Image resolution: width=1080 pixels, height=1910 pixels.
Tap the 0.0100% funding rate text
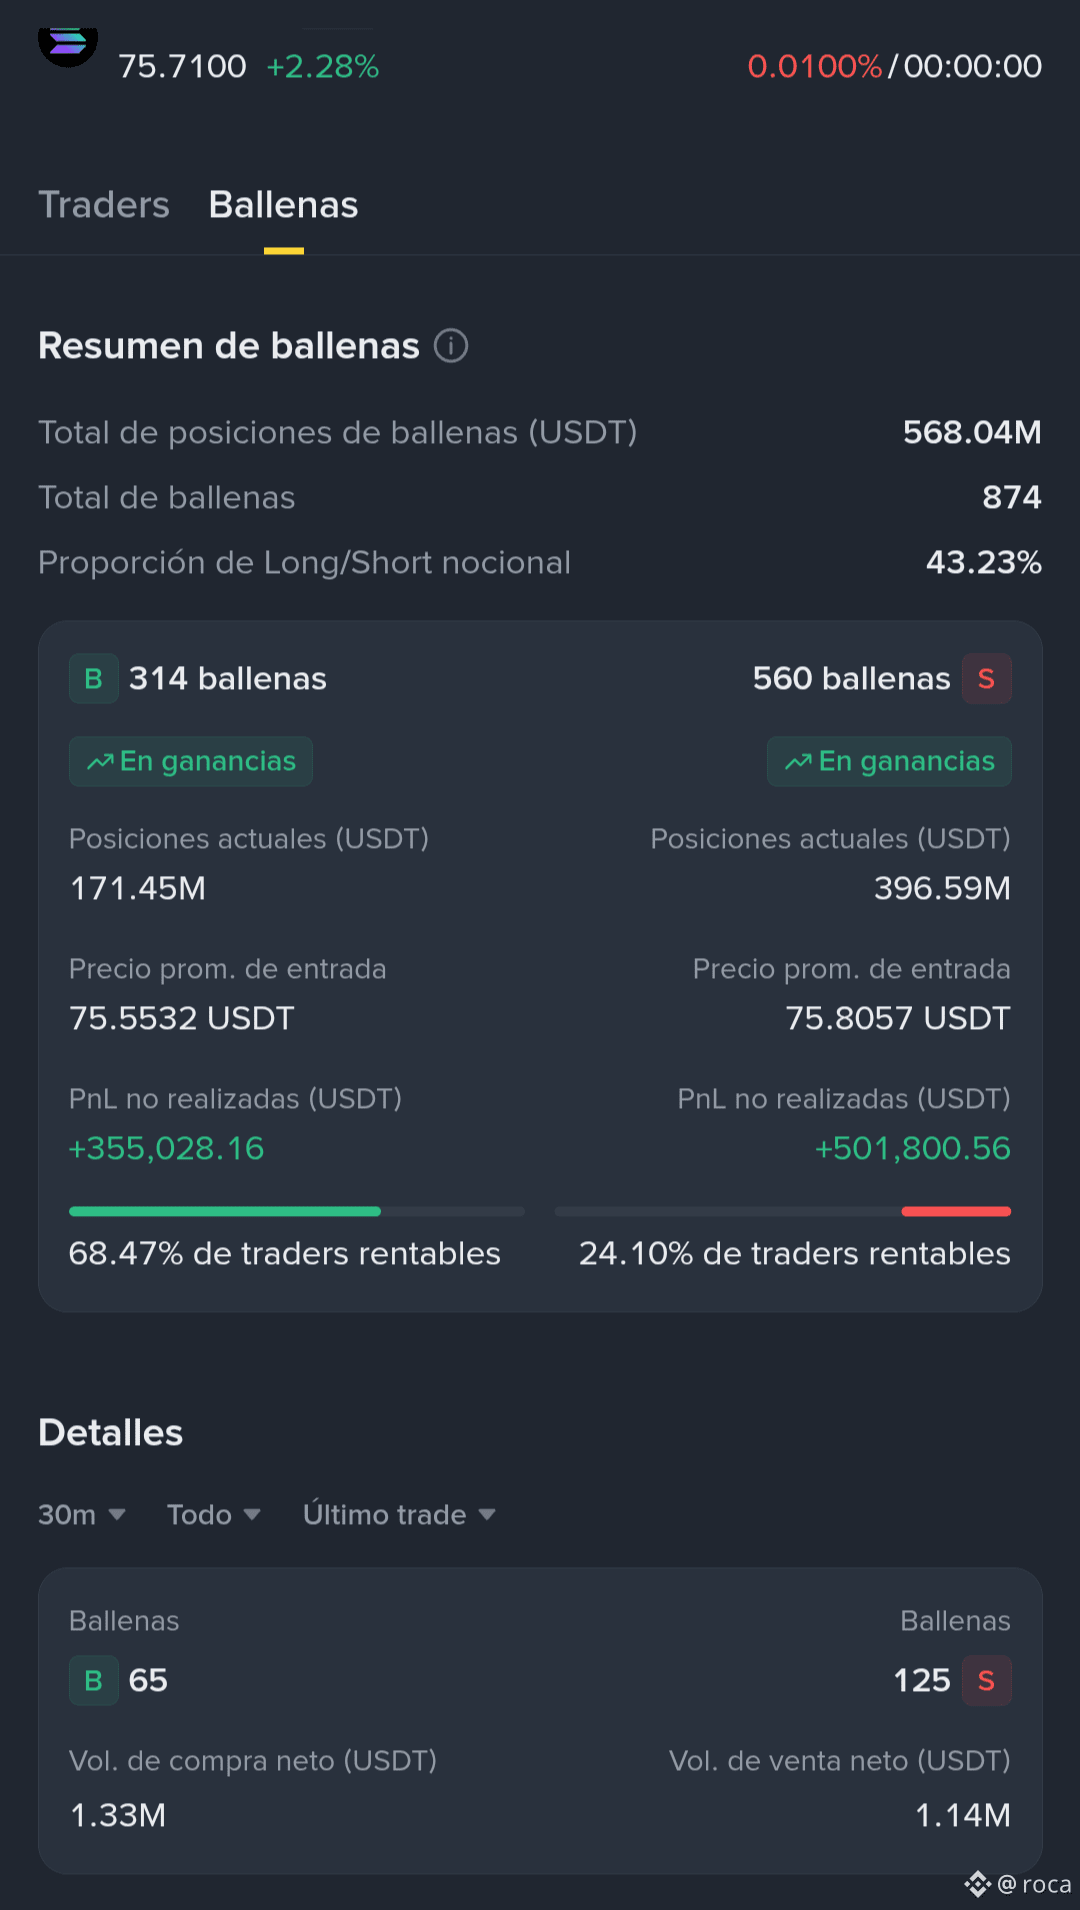[815, 67]
